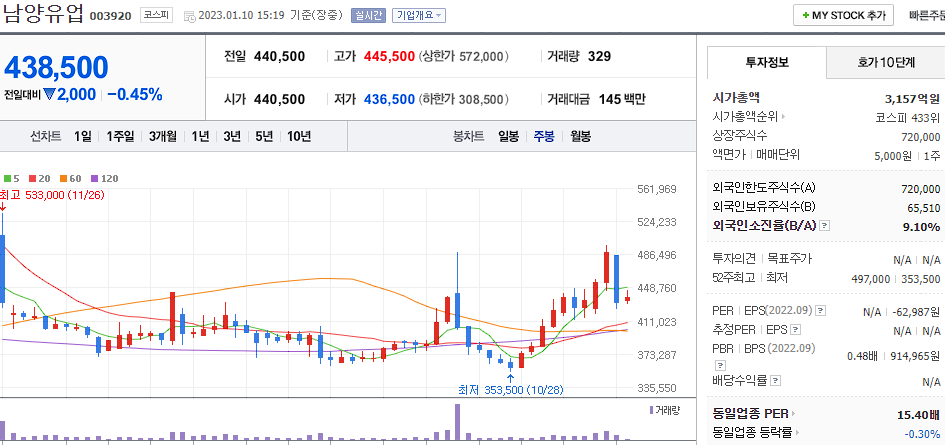Viewport: 945px width, 445px height.
Task: Click 저가 value 436,500
Action: coord(389,99)
